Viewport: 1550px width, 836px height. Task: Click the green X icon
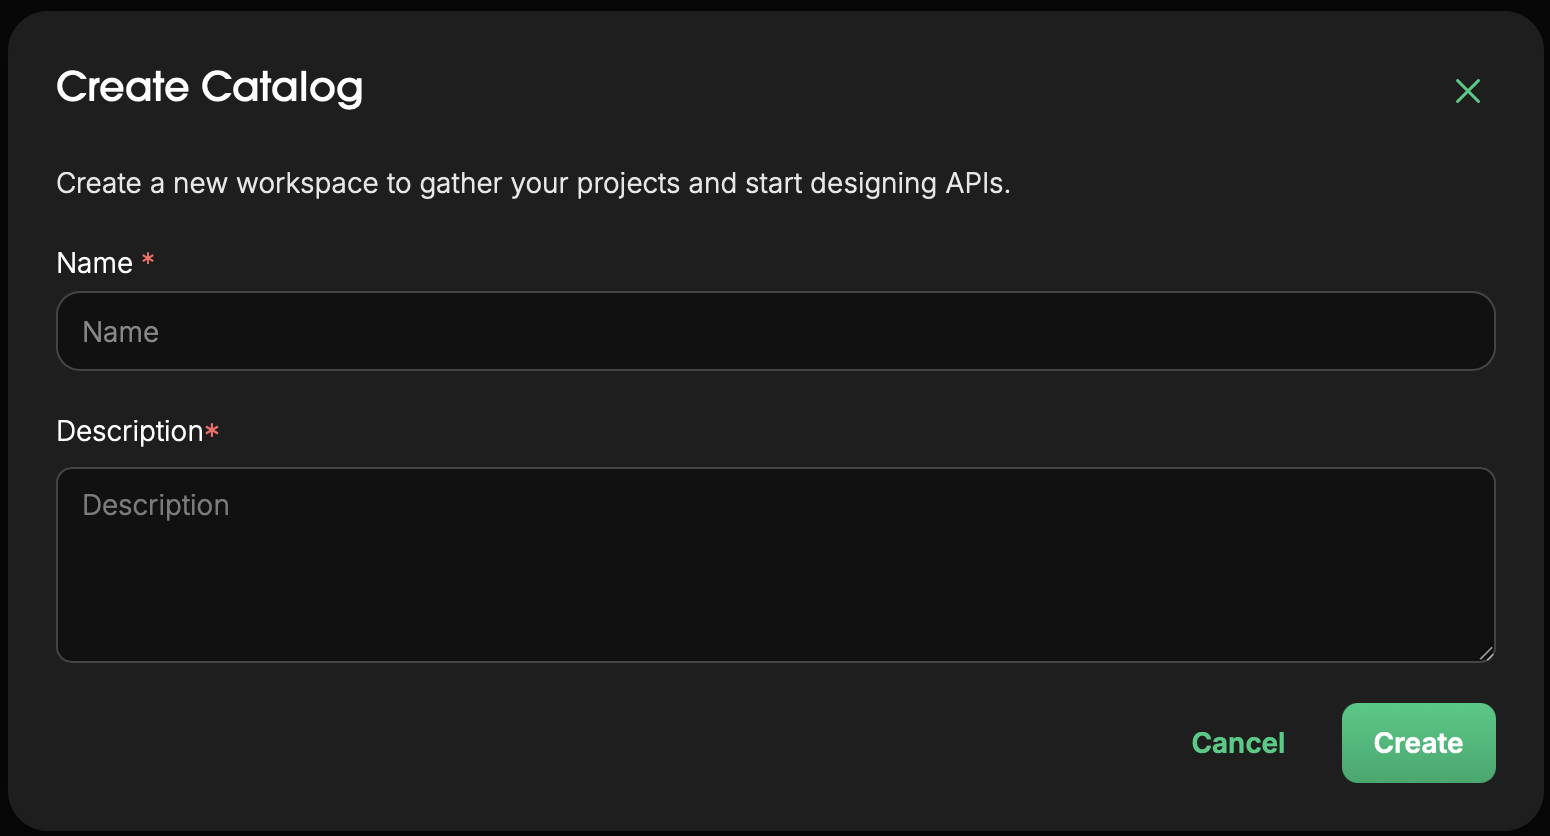click(1467, 91)
